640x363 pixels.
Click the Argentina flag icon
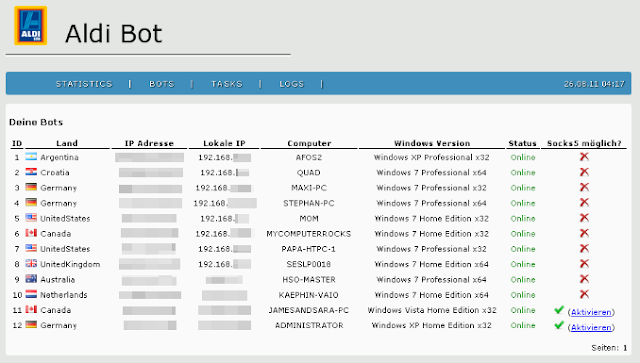(x=31, y=156)
